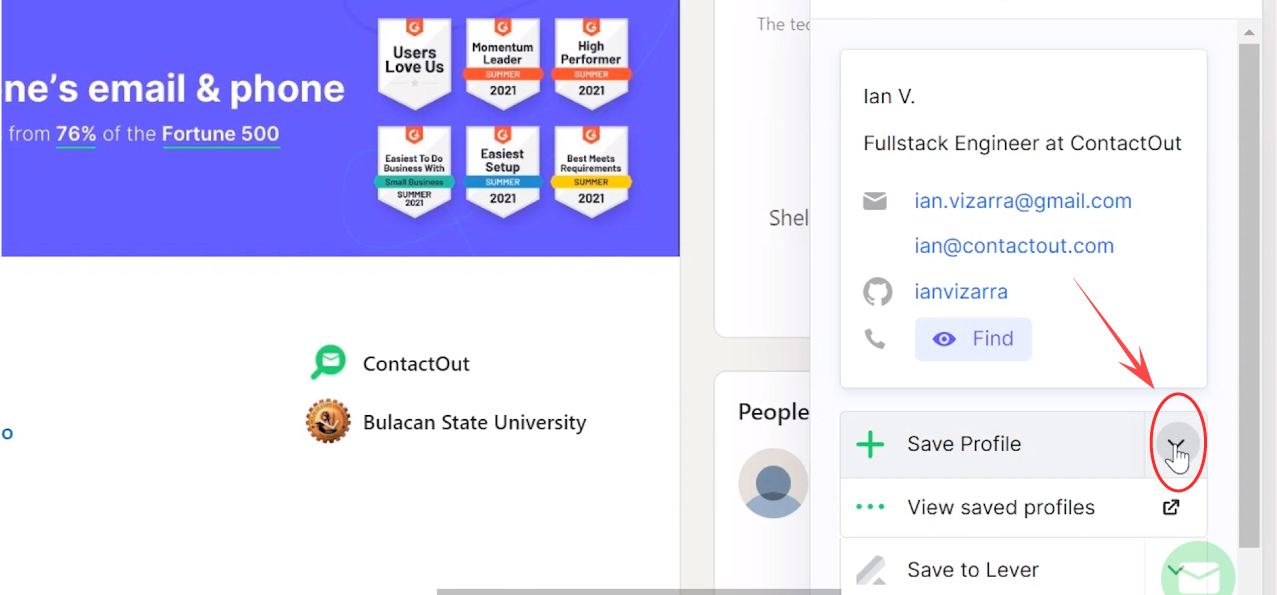1277x595 pixels.
Task: Click the three green dots icon
Action: pos(871,507)
